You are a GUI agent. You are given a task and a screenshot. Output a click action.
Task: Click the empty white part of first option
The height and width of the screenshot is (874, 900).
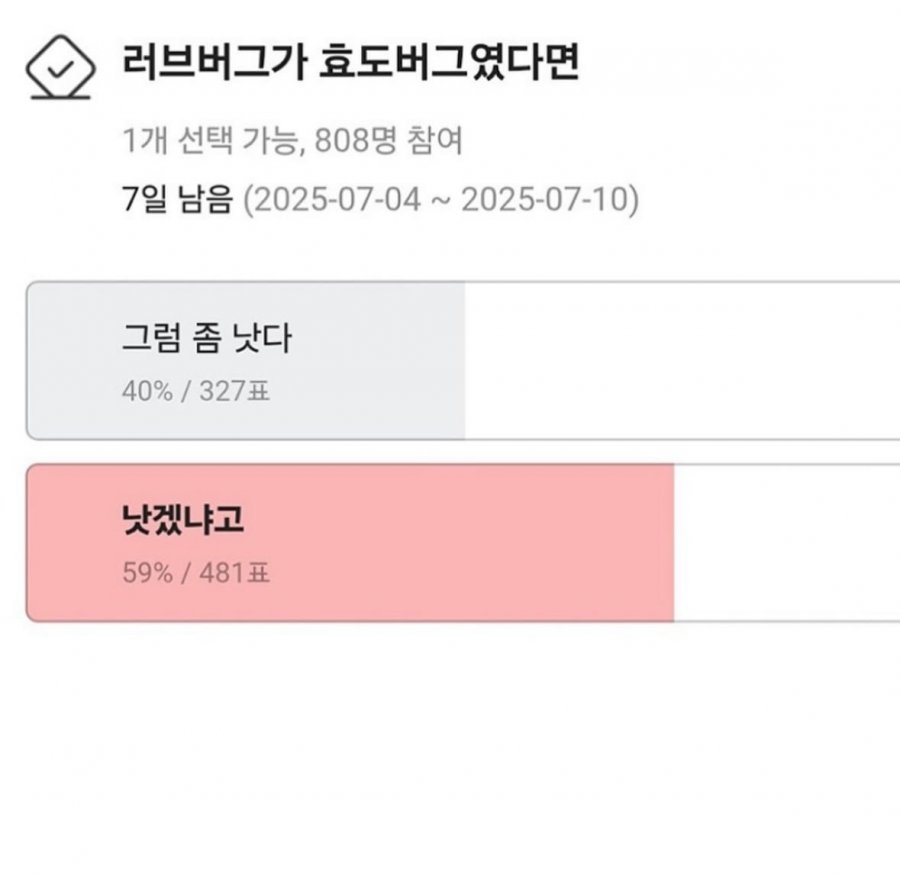[x=682, y=360]
